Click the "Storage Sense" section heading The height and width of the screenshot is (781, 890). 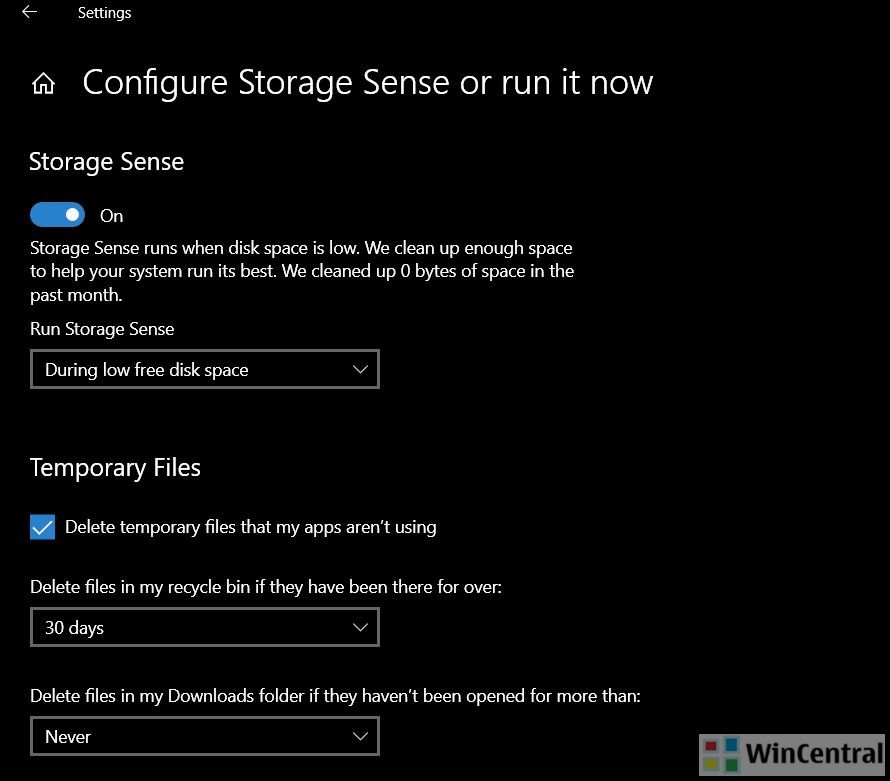[x=106, y=162]
